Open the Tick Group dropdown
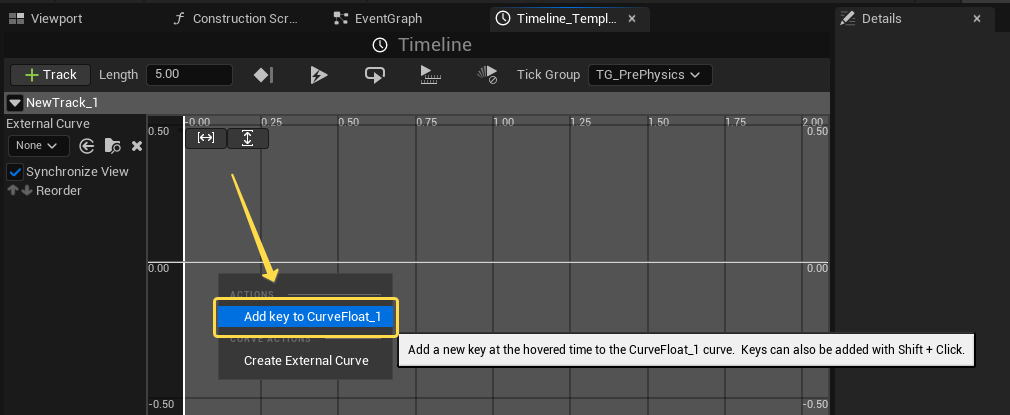This screenshot has height=415, width=1010. (x=649, y=75)
